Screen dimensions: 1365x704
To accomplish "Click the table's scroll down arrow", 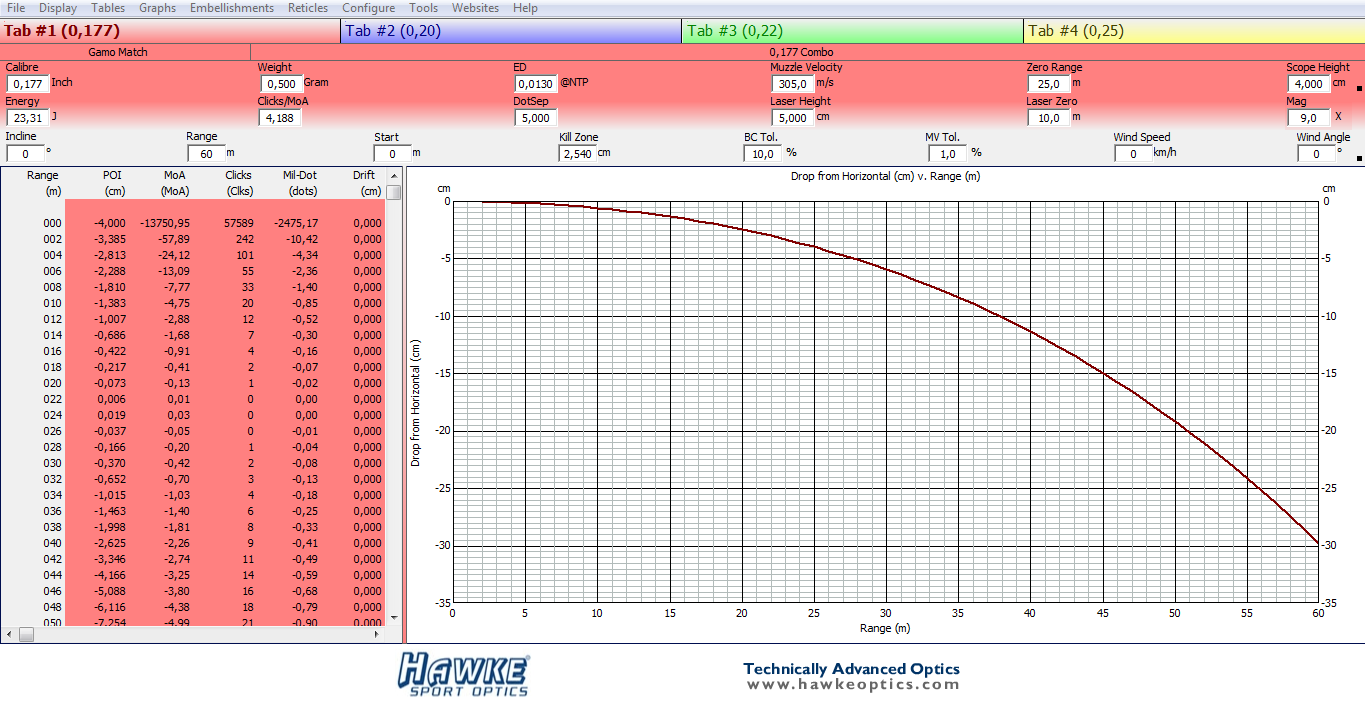I will pyautogui.click(x=394, y=618).
